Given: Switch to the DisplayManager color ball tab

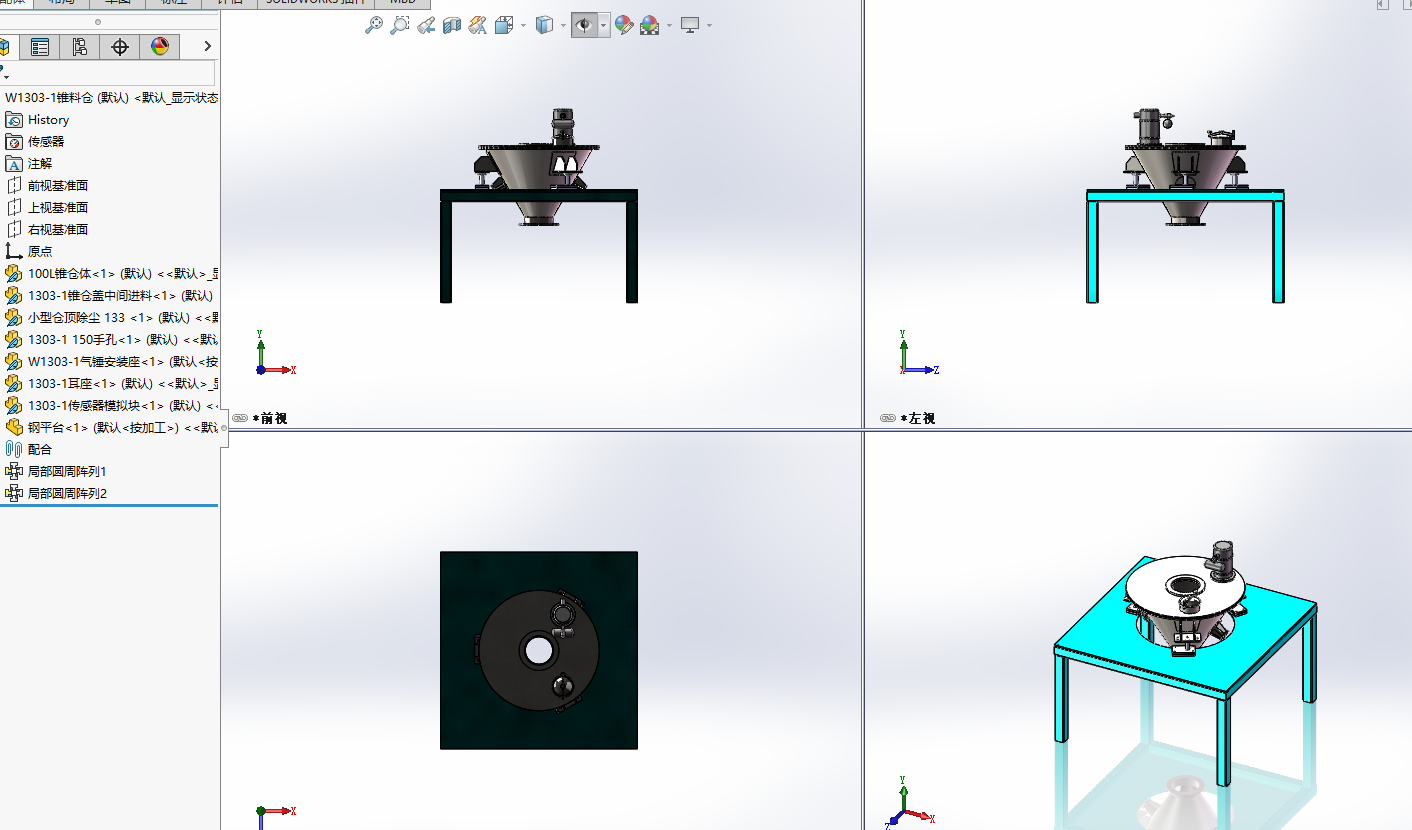Looking at the screenshot, I should [160, 46].
